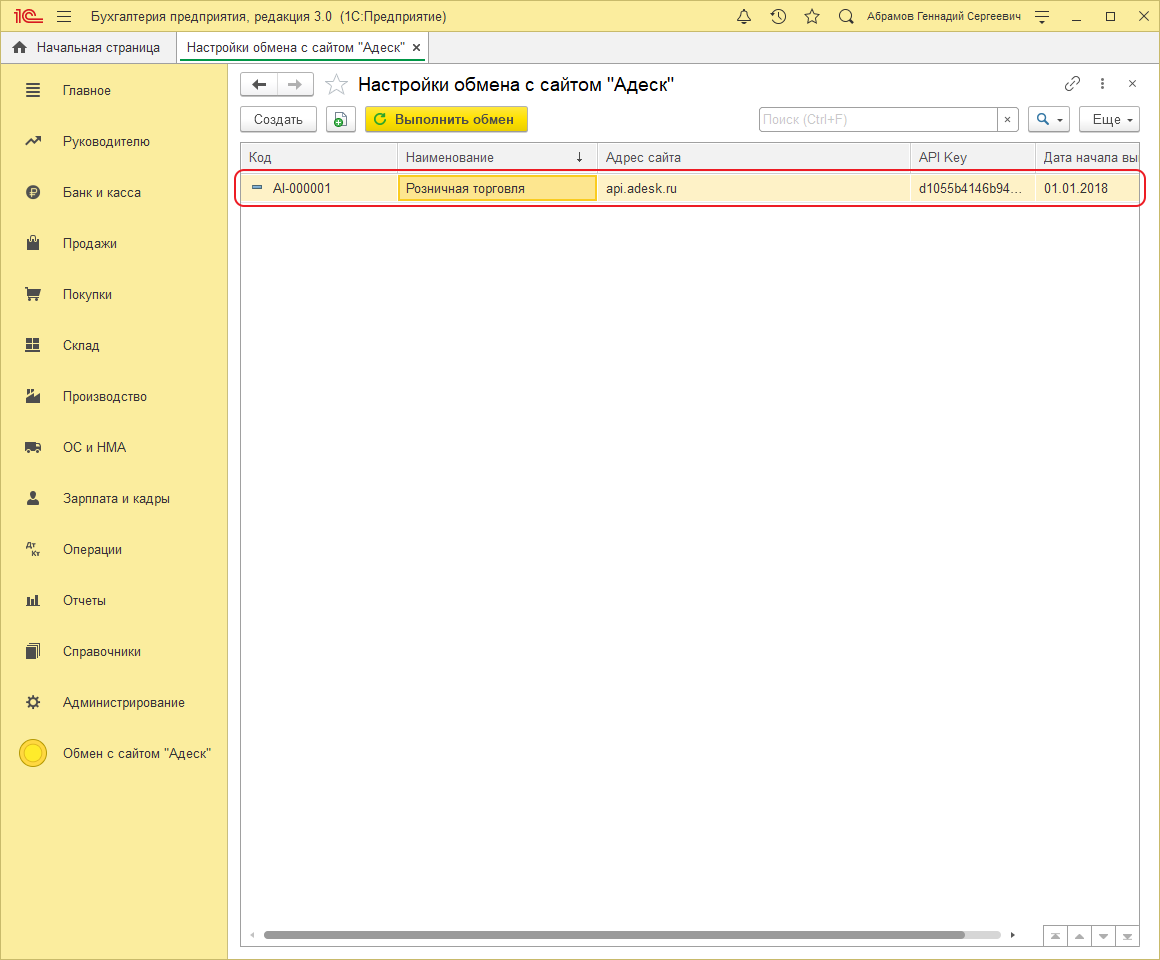1160x960 pixels.
Task: Click the Поиск (Ctrl+F) search field
Action: [878, 119]
